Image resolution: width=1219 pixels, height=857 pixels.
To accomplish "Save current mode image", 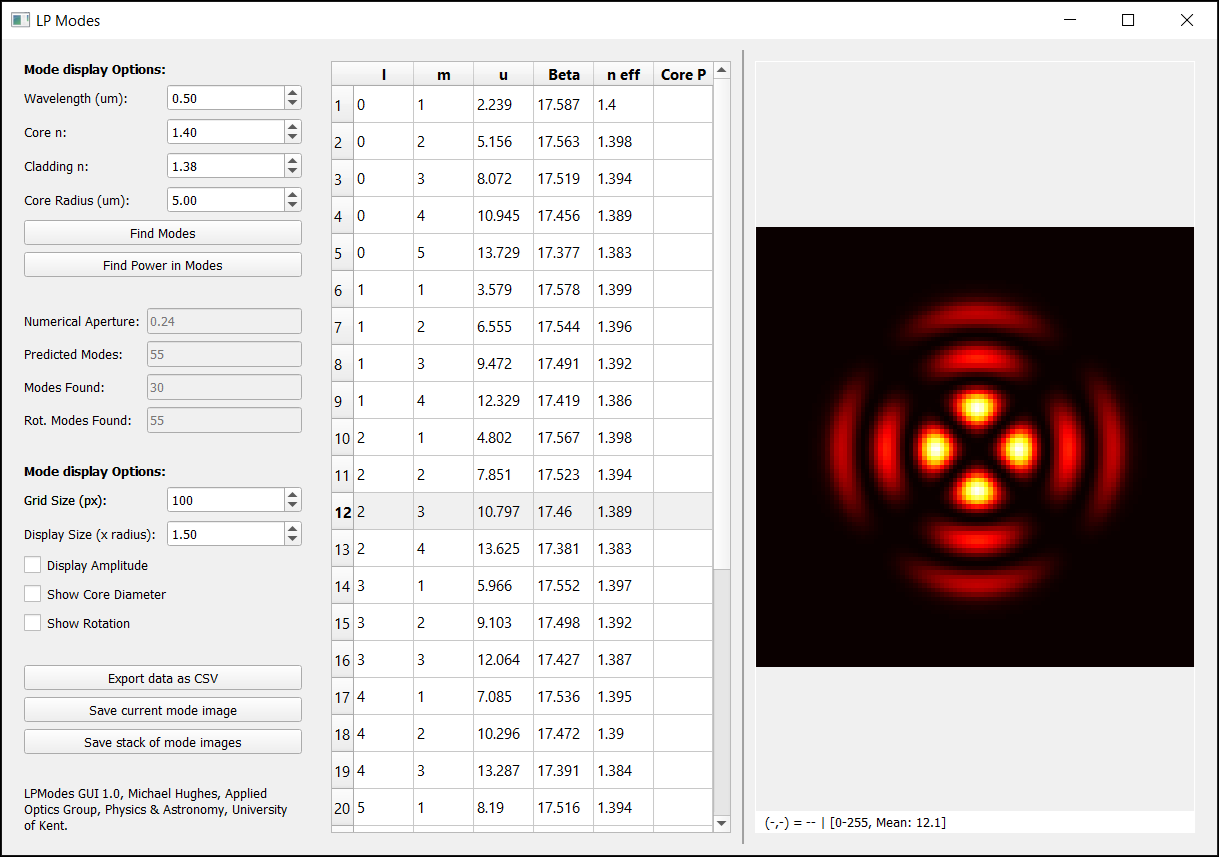I will point(162,709).
